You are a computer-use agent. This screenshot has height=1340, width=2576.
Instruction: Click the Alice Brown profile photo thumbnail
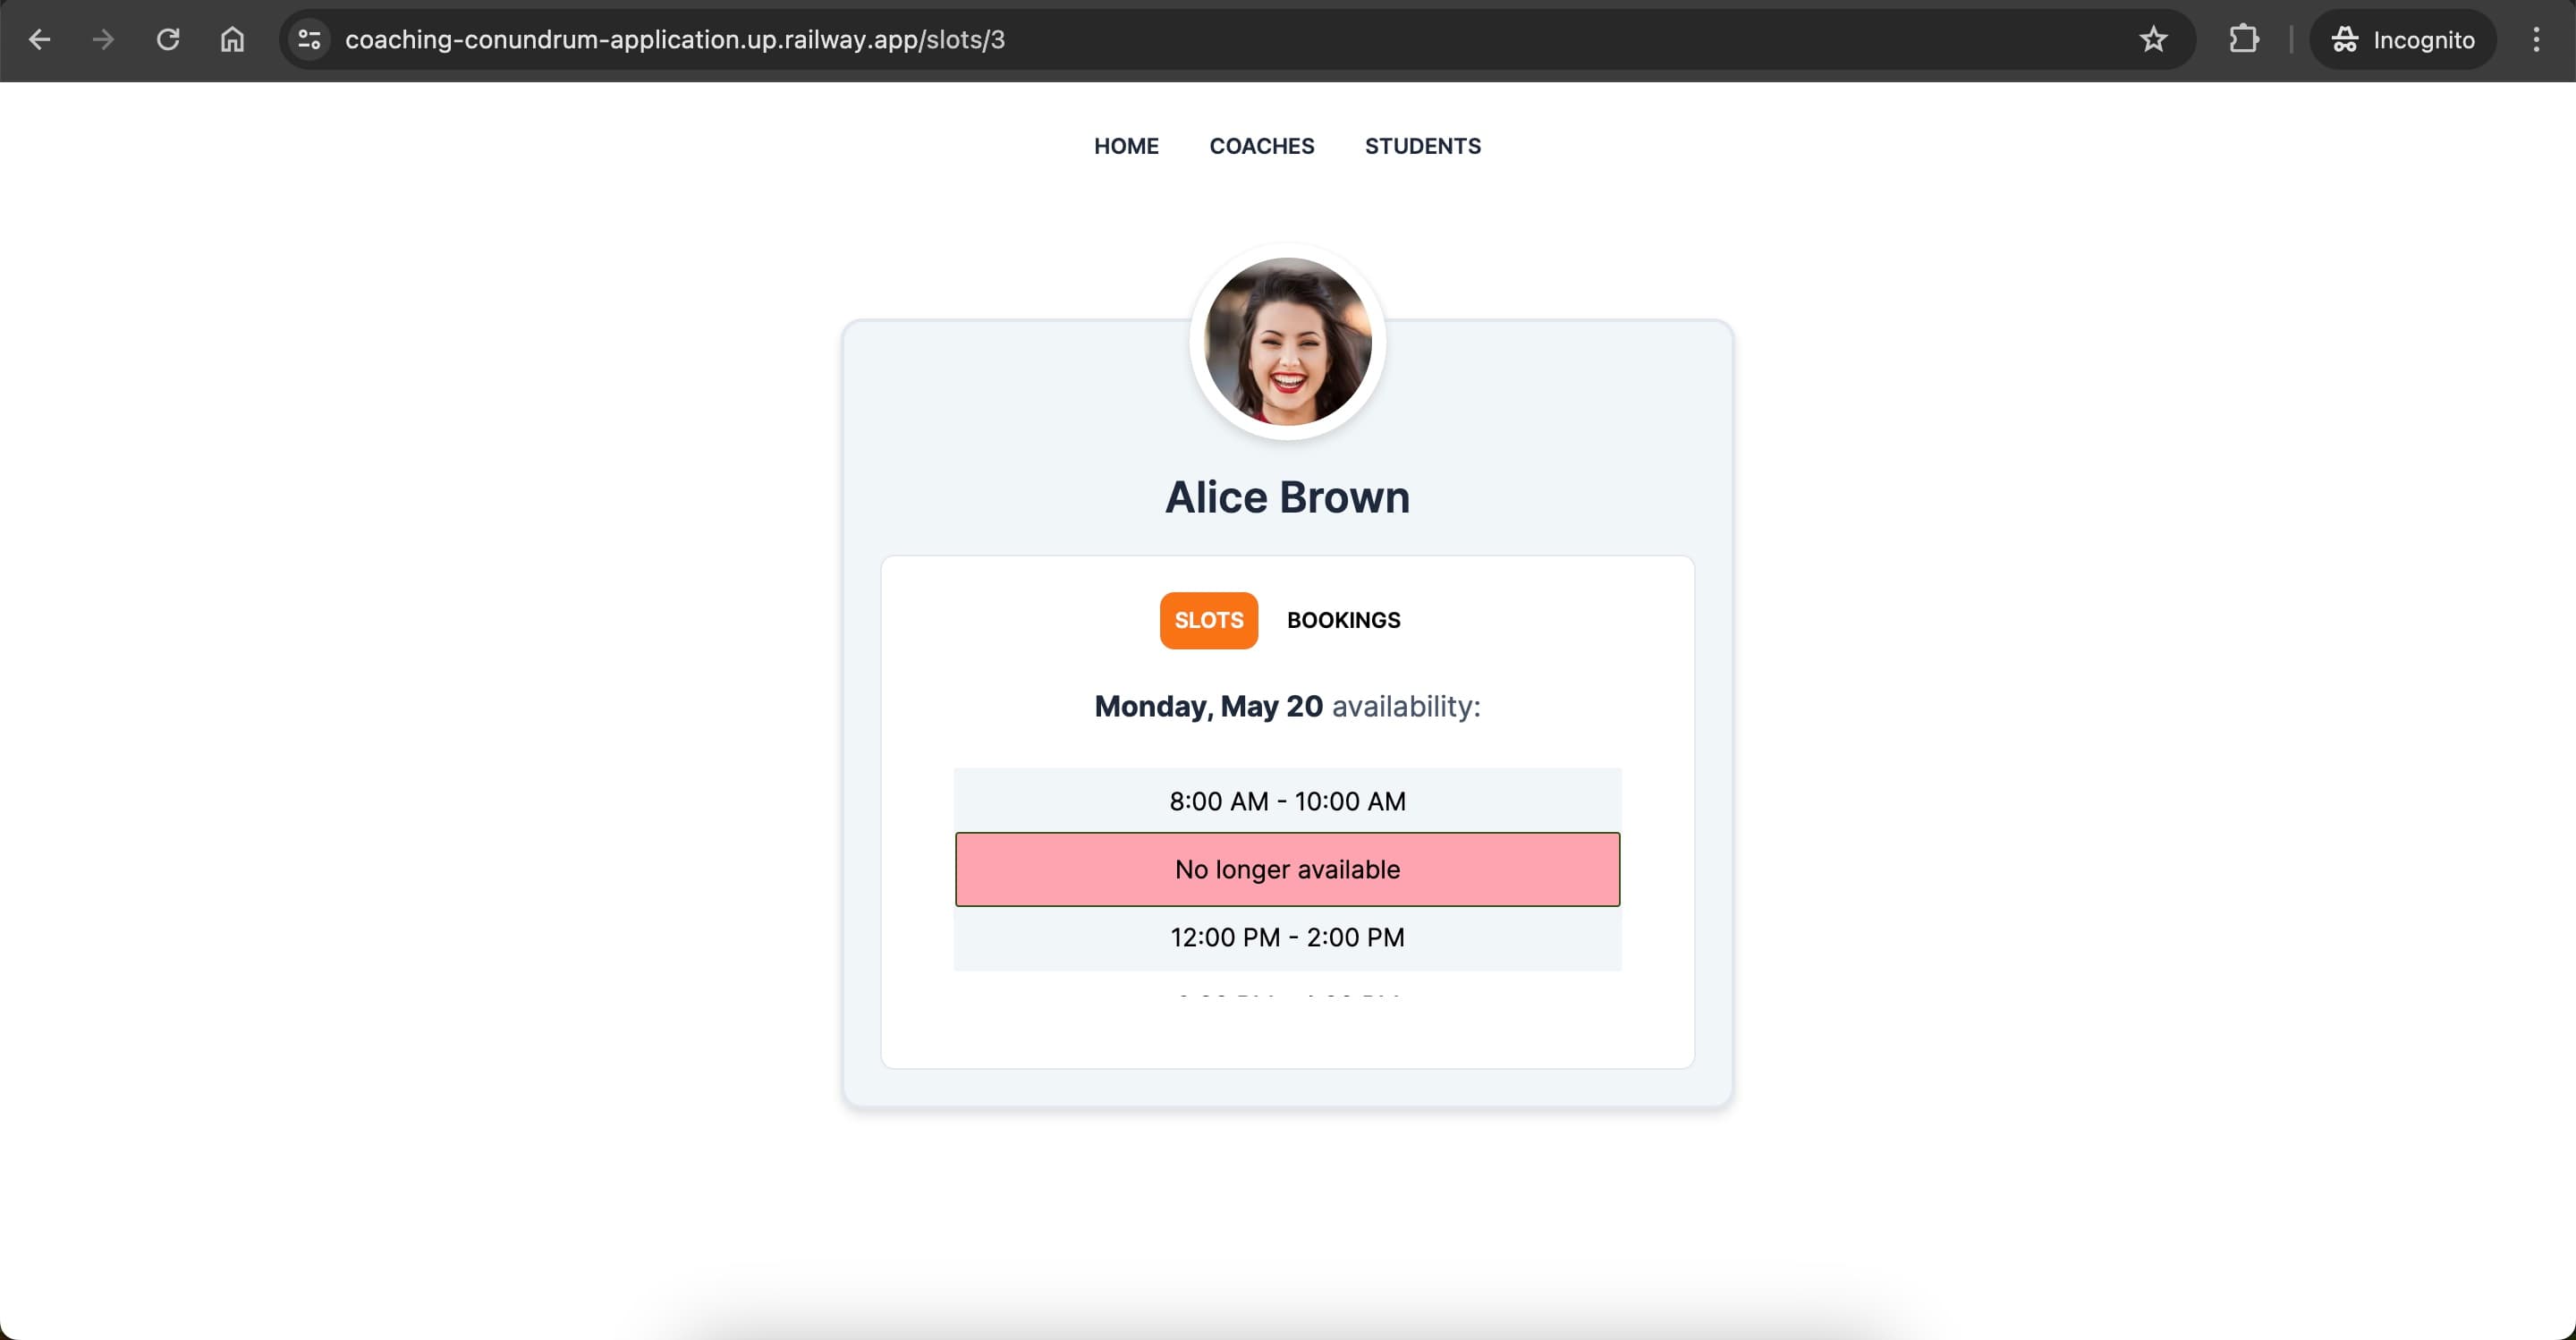[x=1286, y=341]
